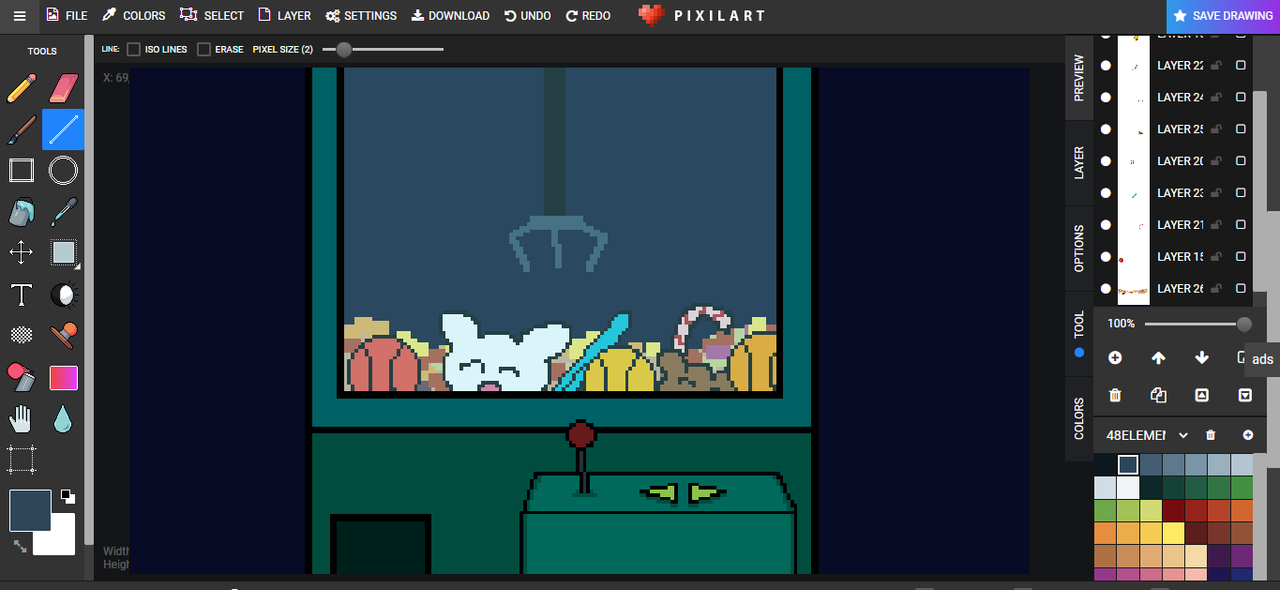Select the filled selection box tool
This screenshot has height=590, width=1280.
tap(63, 253)
